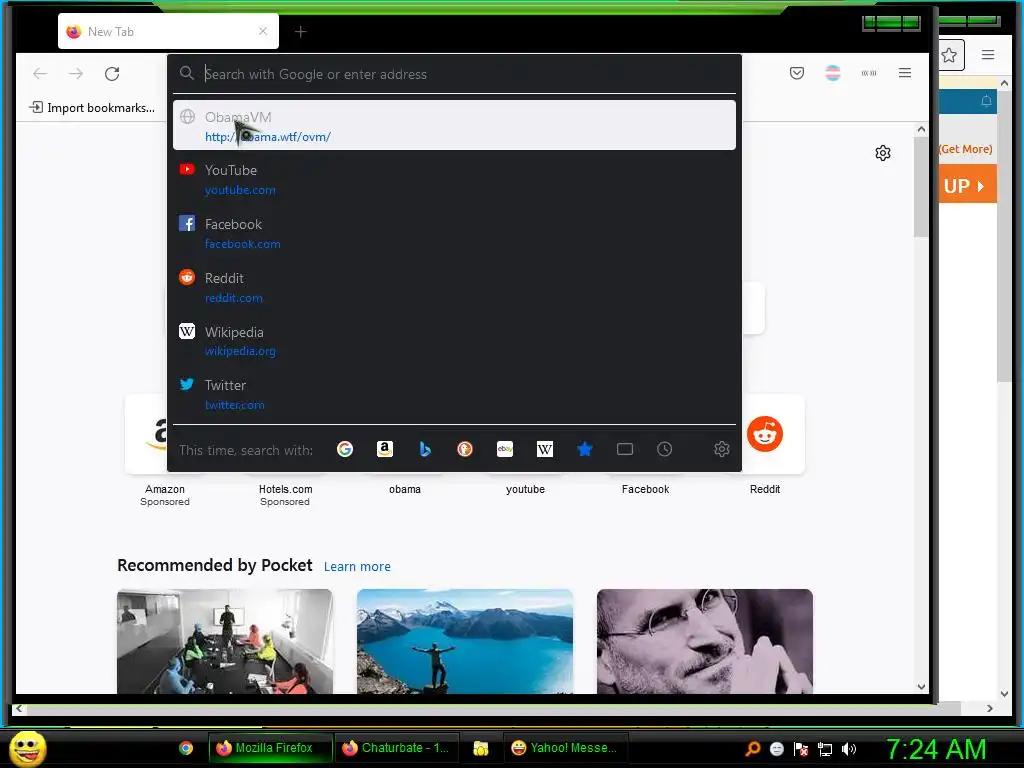Bookmark star in background browser window

click(950, 56)
